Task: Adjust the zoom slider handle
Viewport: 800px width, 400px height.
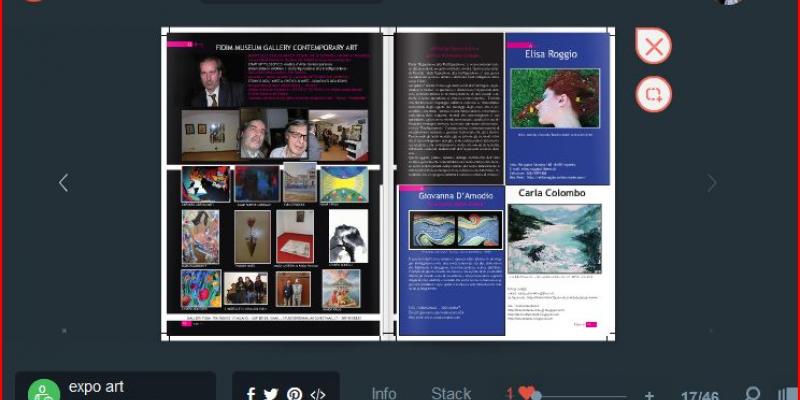Action: coord(536,396)
